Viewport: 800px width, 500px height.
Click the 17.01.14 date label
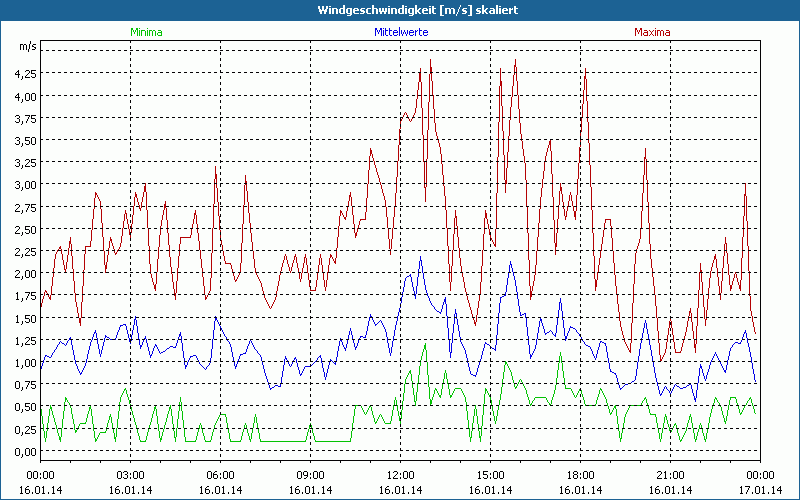click(759, 489)
